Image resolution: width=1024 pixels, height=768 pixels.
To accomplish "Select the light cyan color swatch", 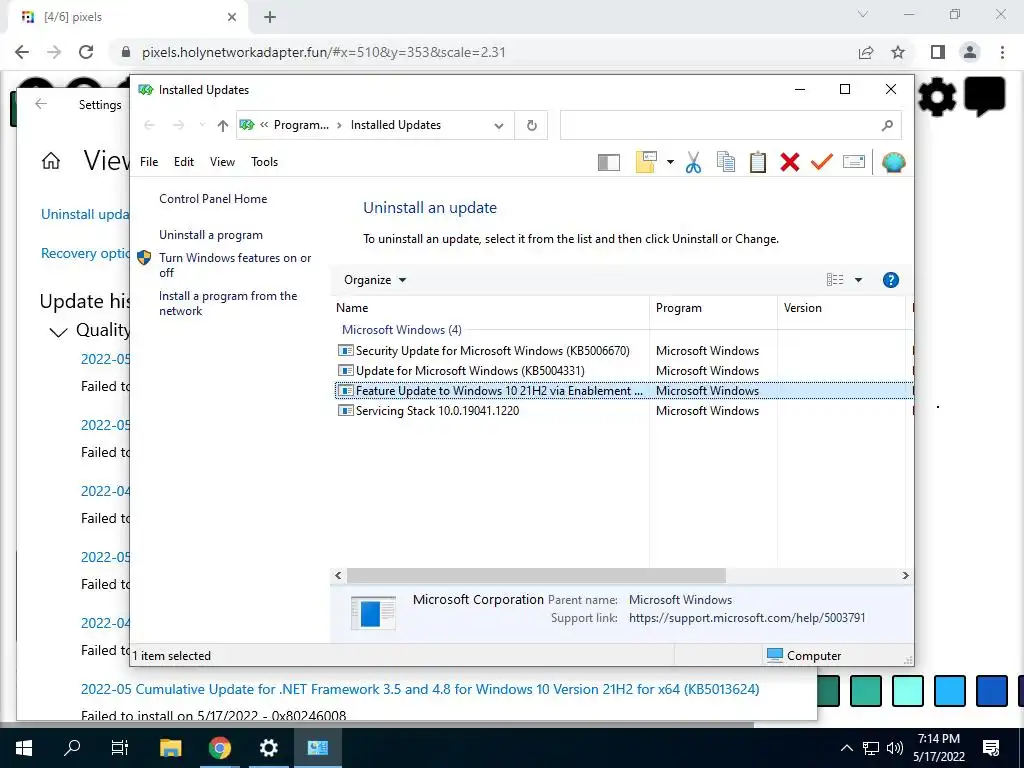I will (908, 692).
